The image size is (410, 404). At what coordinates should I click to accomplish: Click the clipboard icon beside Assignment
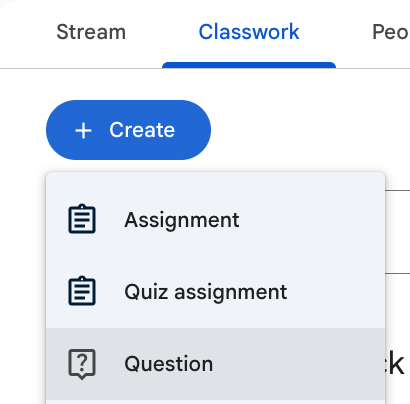pos(82,219)
